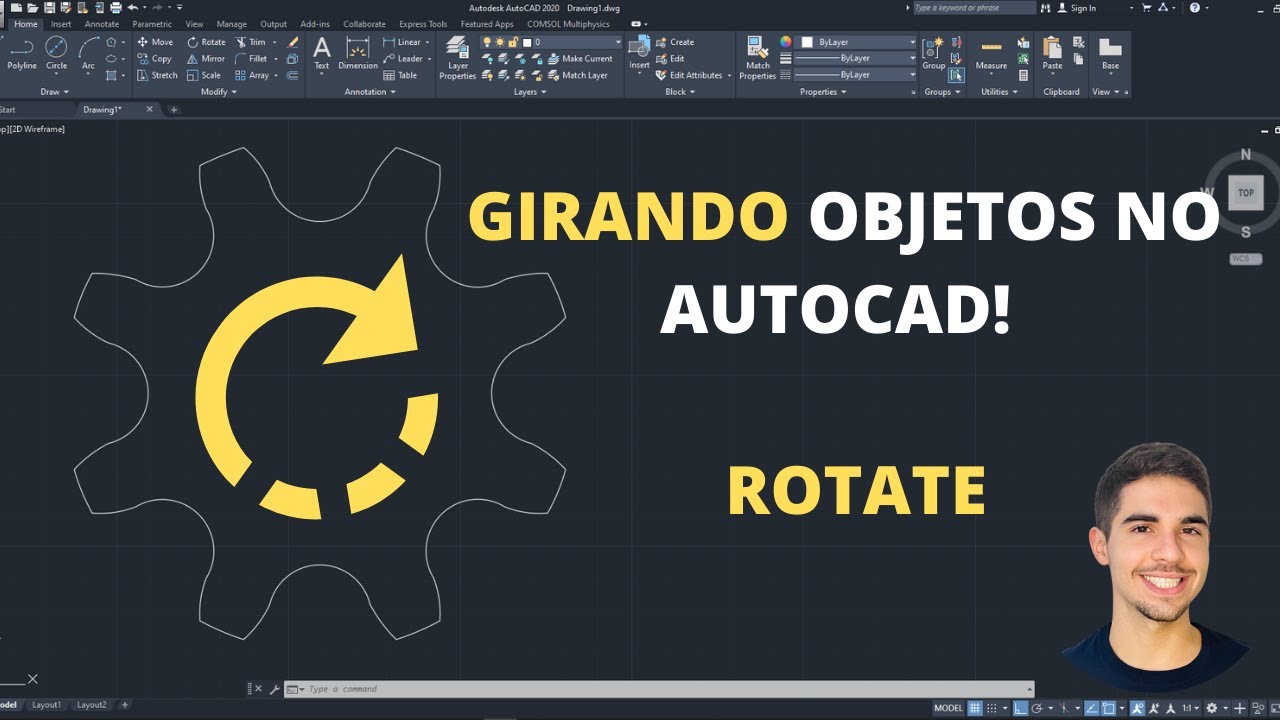Click the Paste clipboard button
This screenshot has height=720, width=1280.
coord(1052,54)
